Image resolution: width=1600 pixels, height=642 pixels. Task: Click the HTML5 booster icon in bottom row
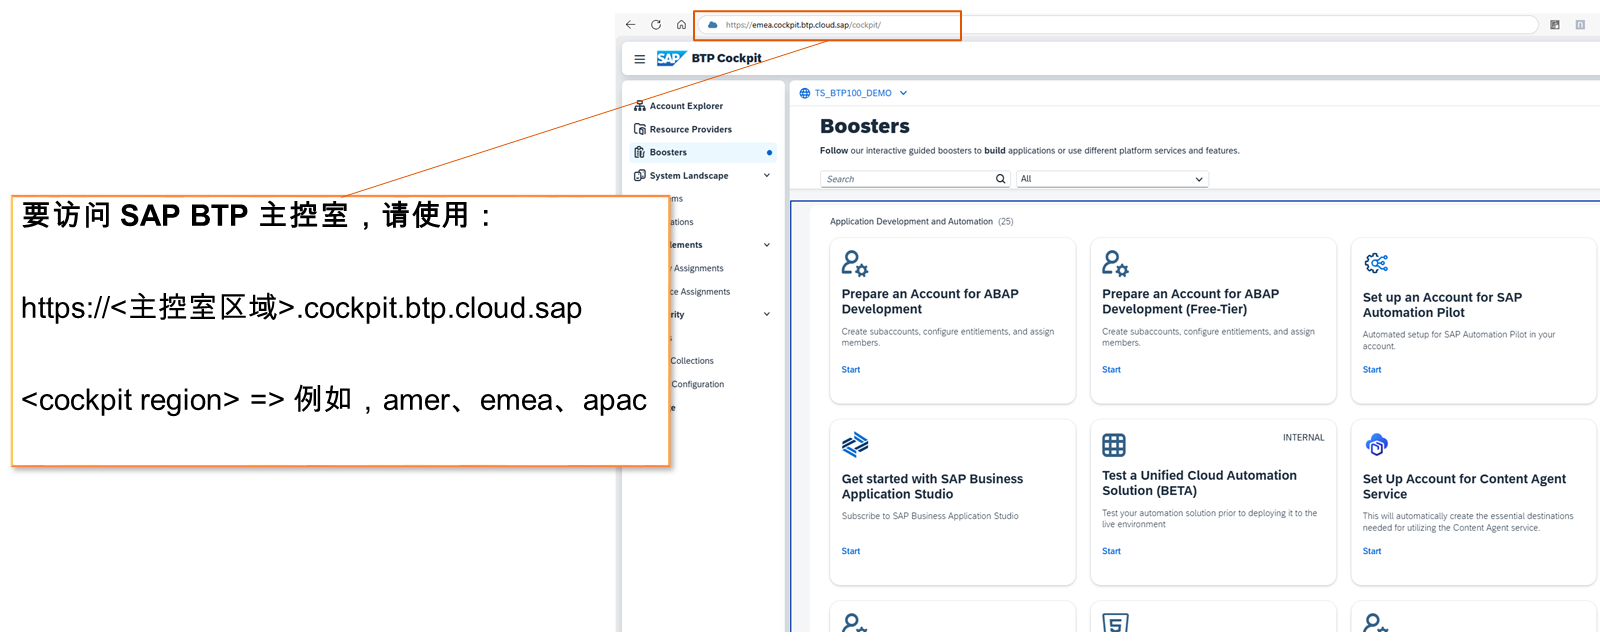pos(1115,623)
